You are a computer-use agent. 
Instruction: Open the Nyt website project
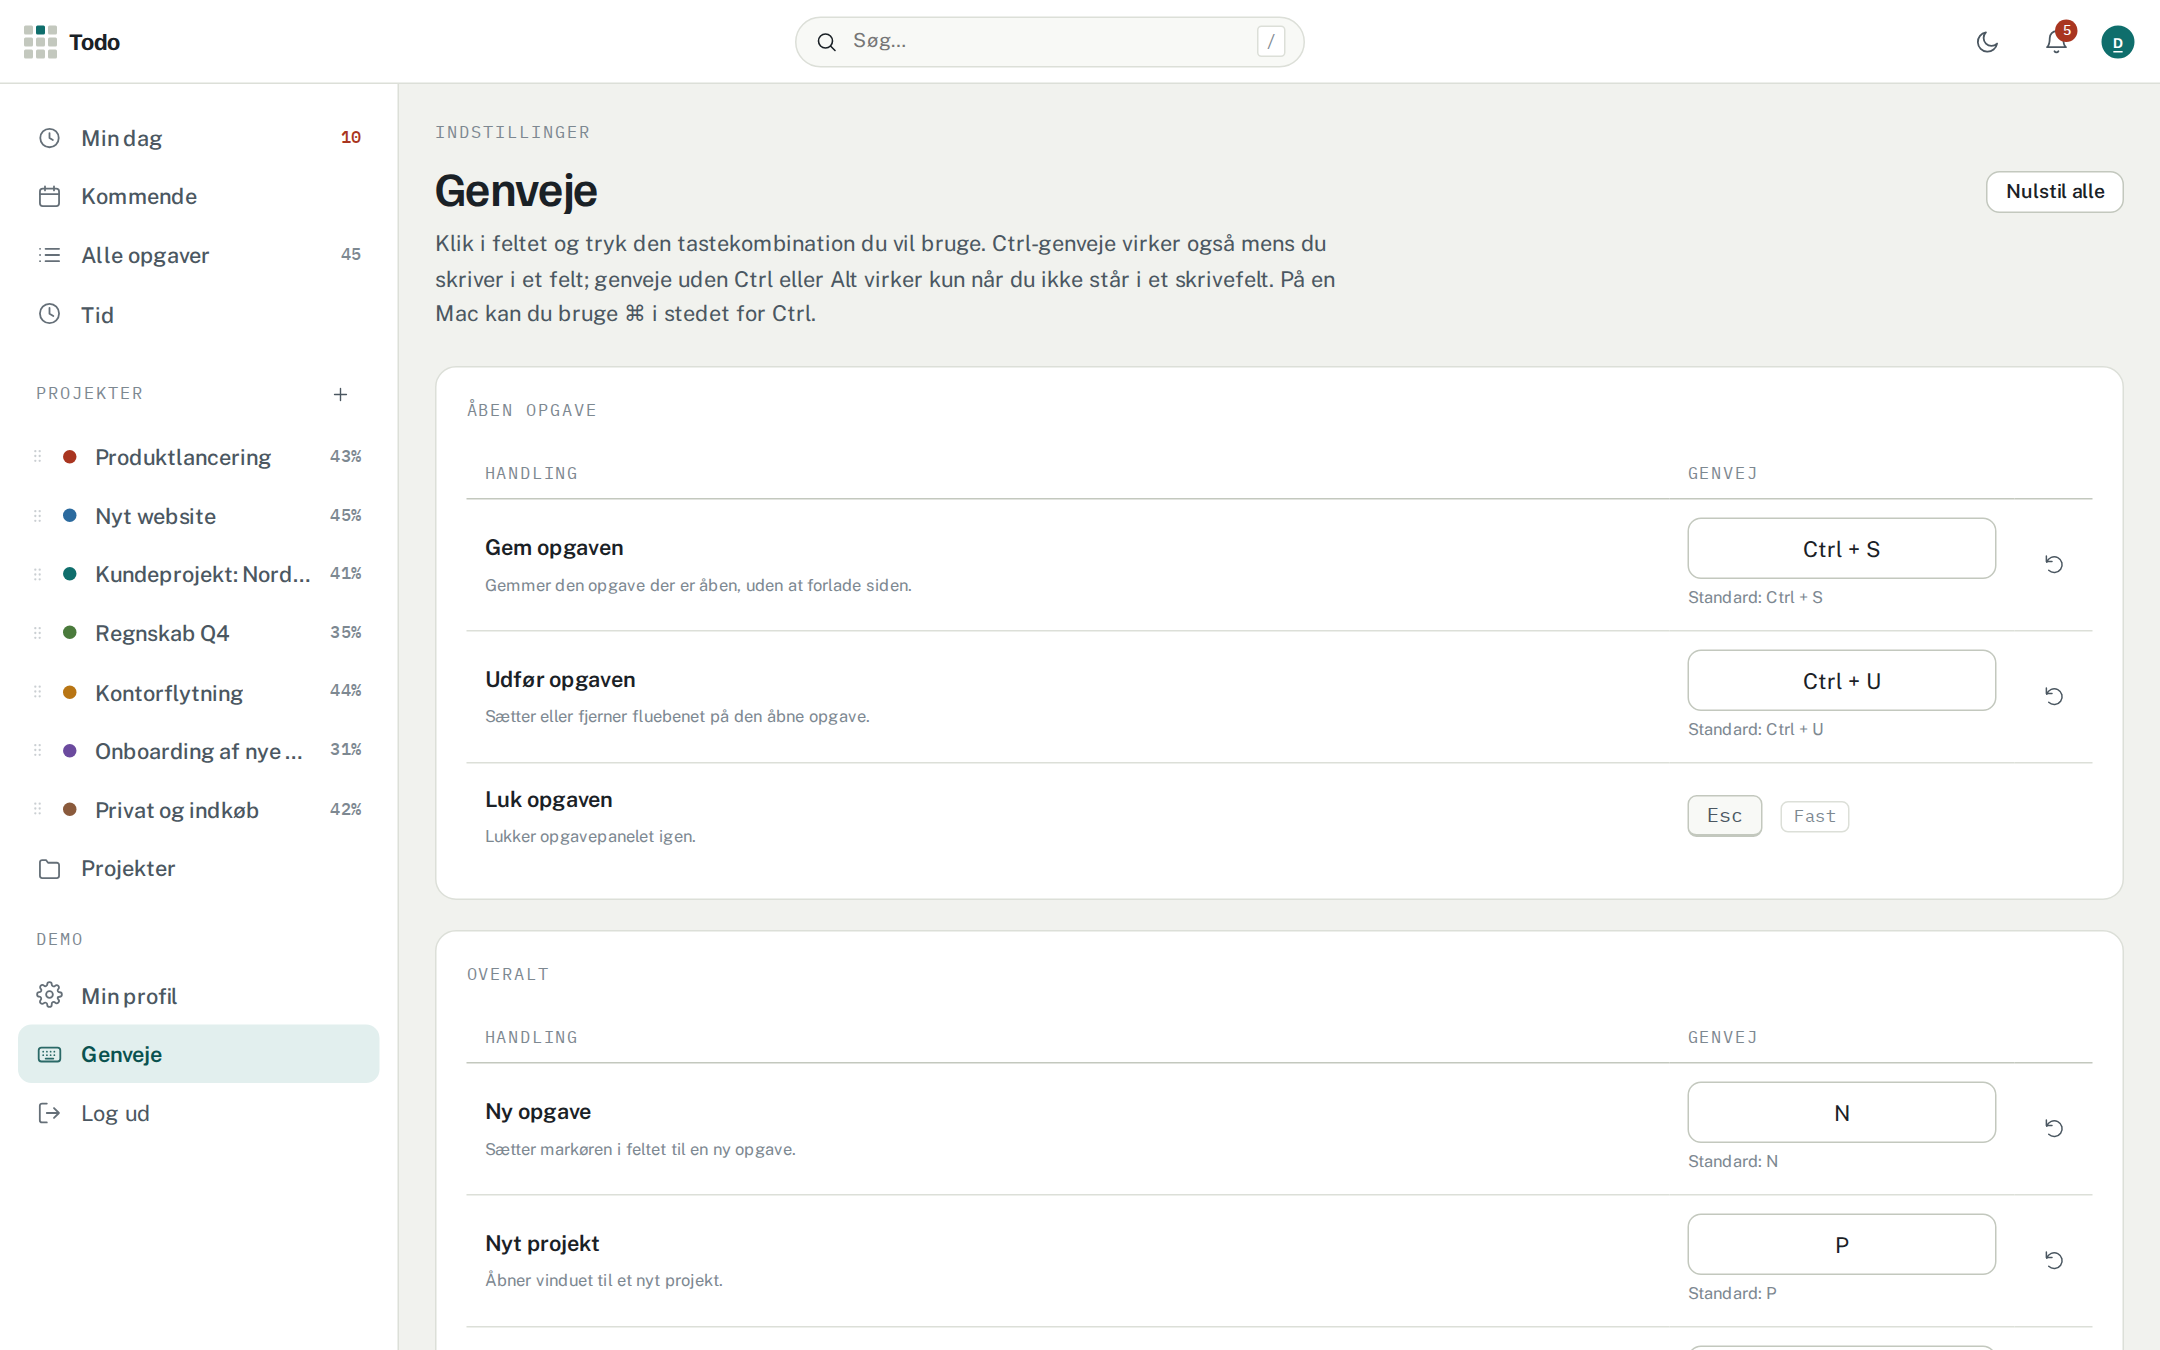coord(198,516)
